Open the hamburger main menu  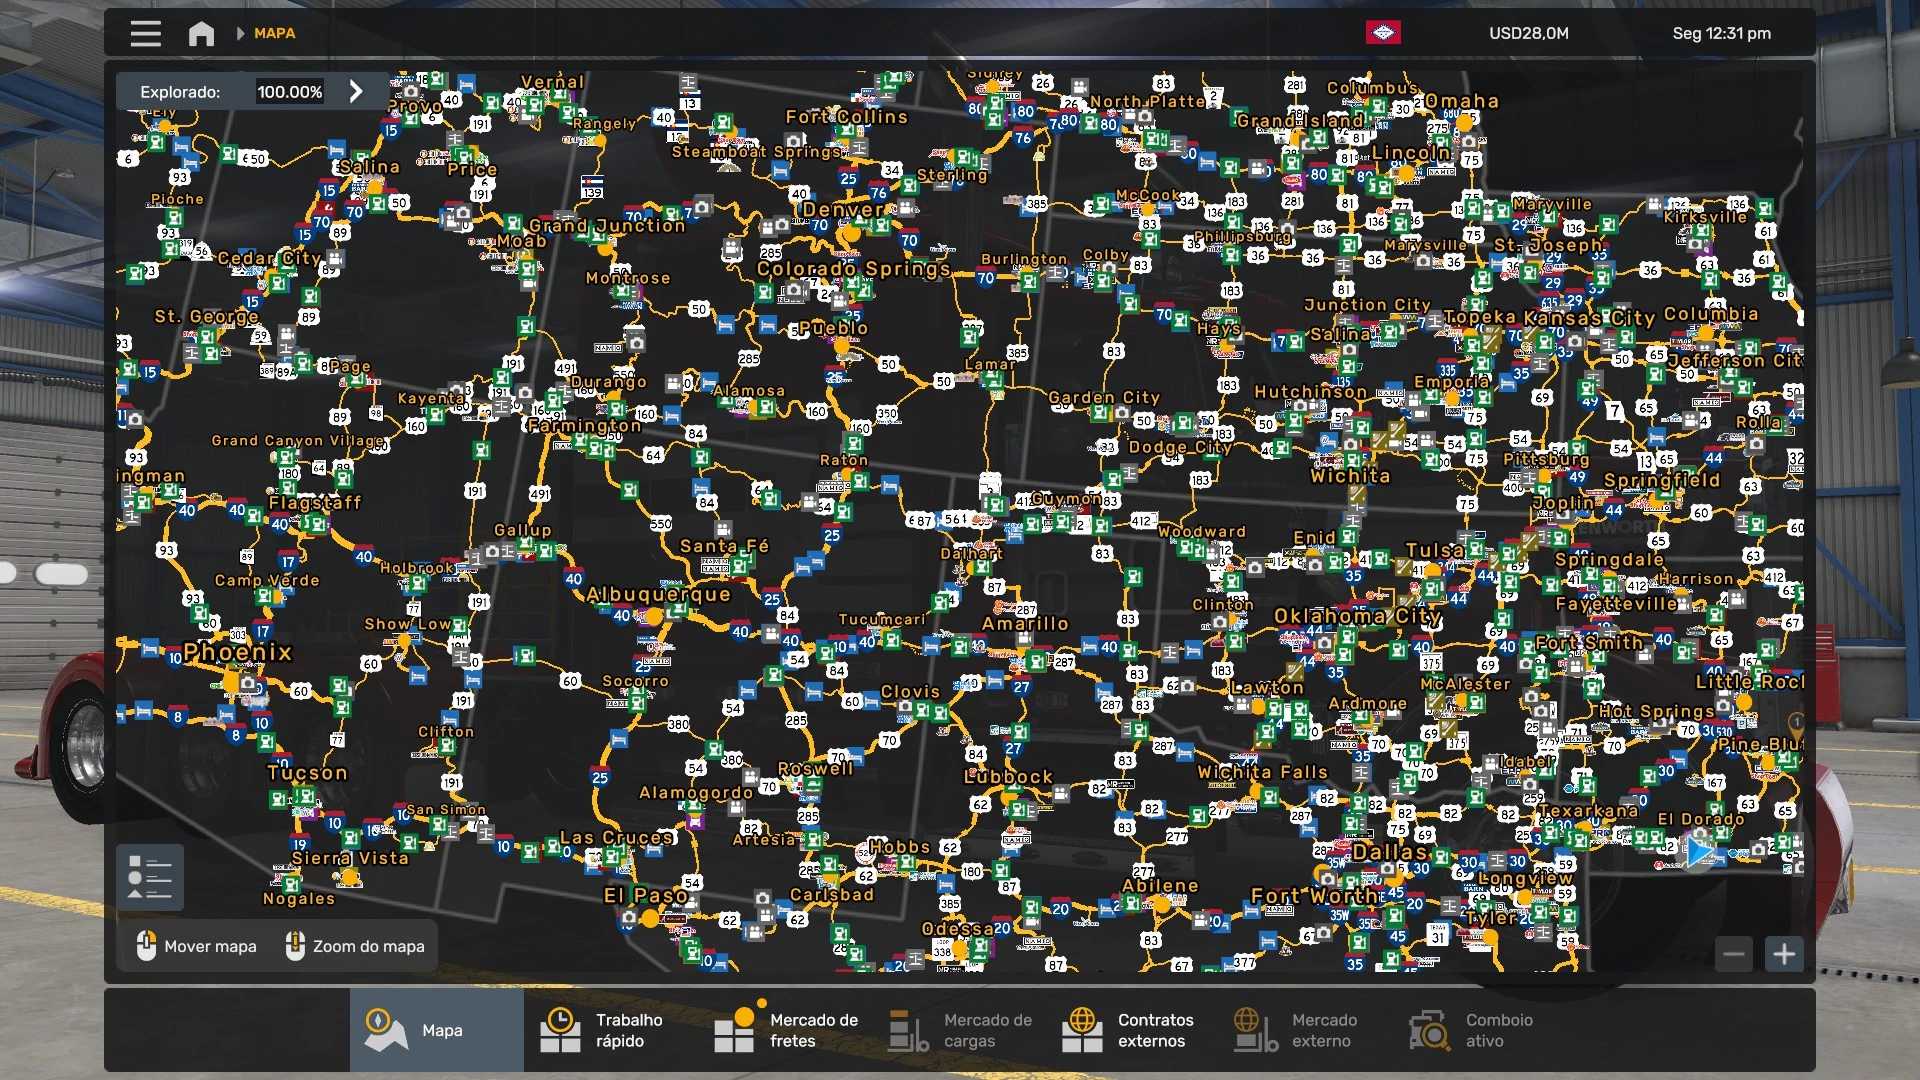pyautogui.click(x=145, y=34)
